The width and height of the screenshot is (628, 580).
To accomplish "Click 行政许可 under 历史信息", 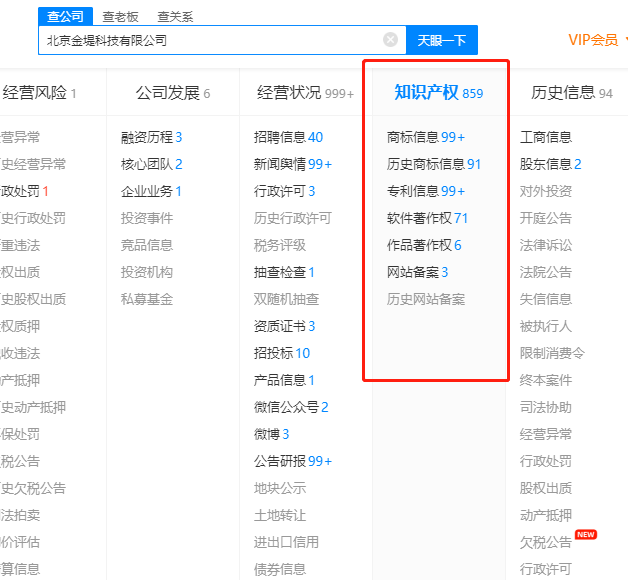I will coord(545,569).
